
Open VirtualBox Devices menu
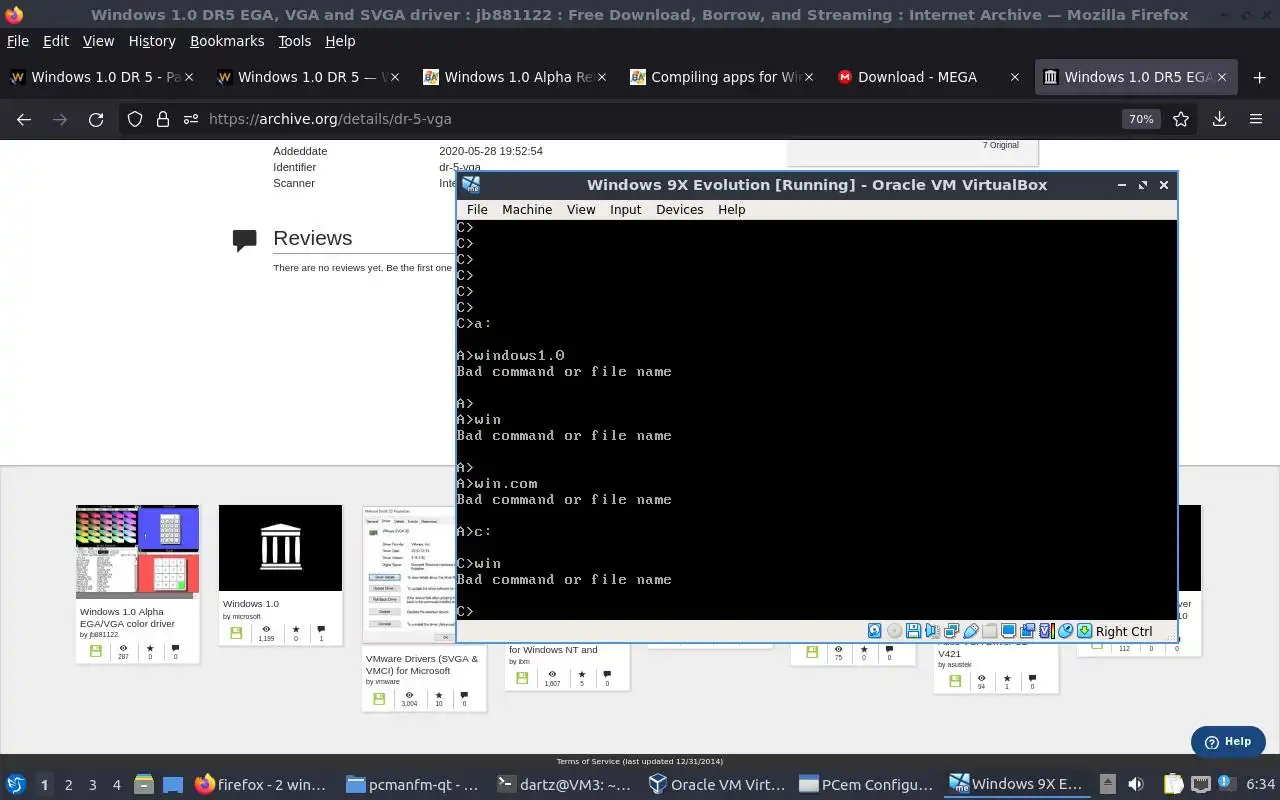point(680,209)
